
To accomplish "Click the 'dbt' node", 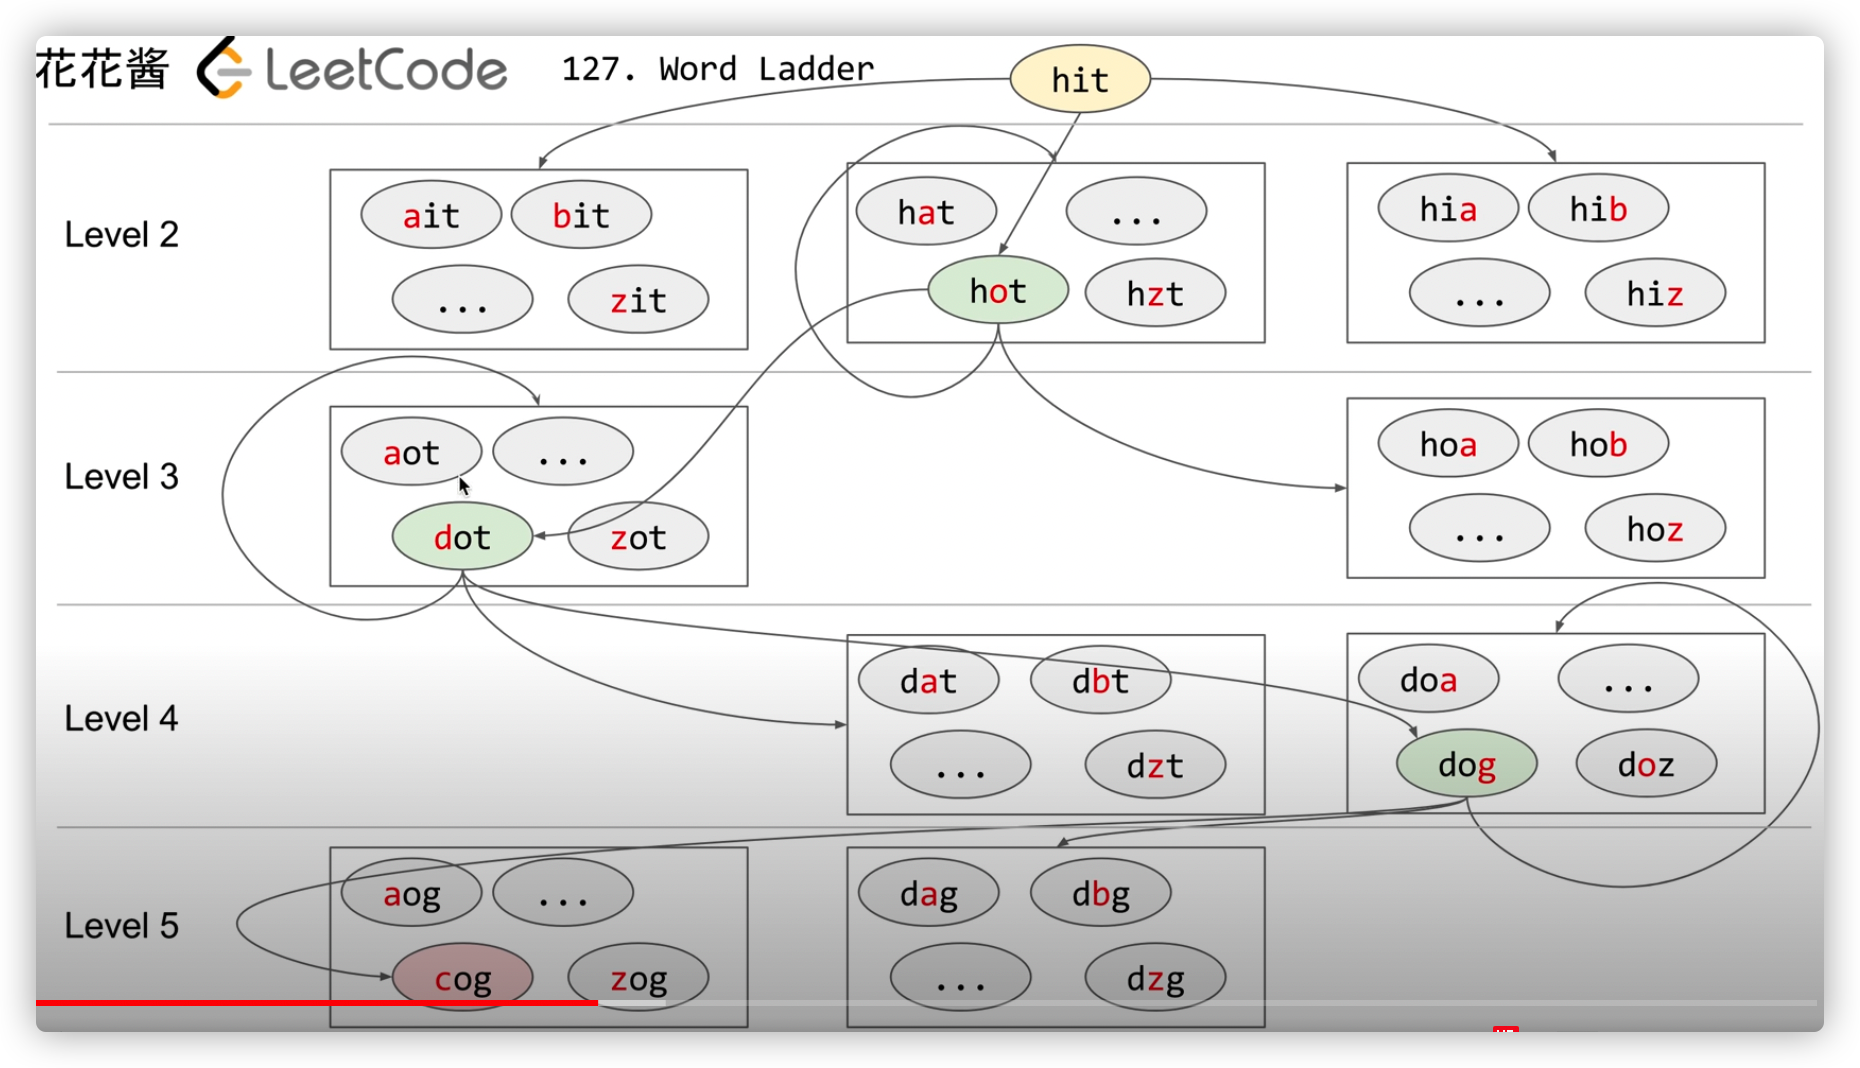I will coord(1100,681).
